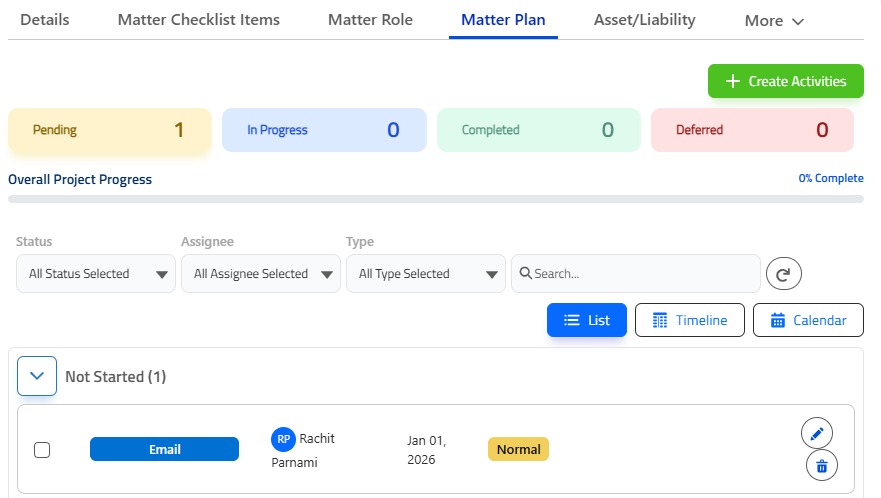Viewport: 881px width, 498px height.
Task: Open the Type filter dropdown
Action: tap(426, 274)
